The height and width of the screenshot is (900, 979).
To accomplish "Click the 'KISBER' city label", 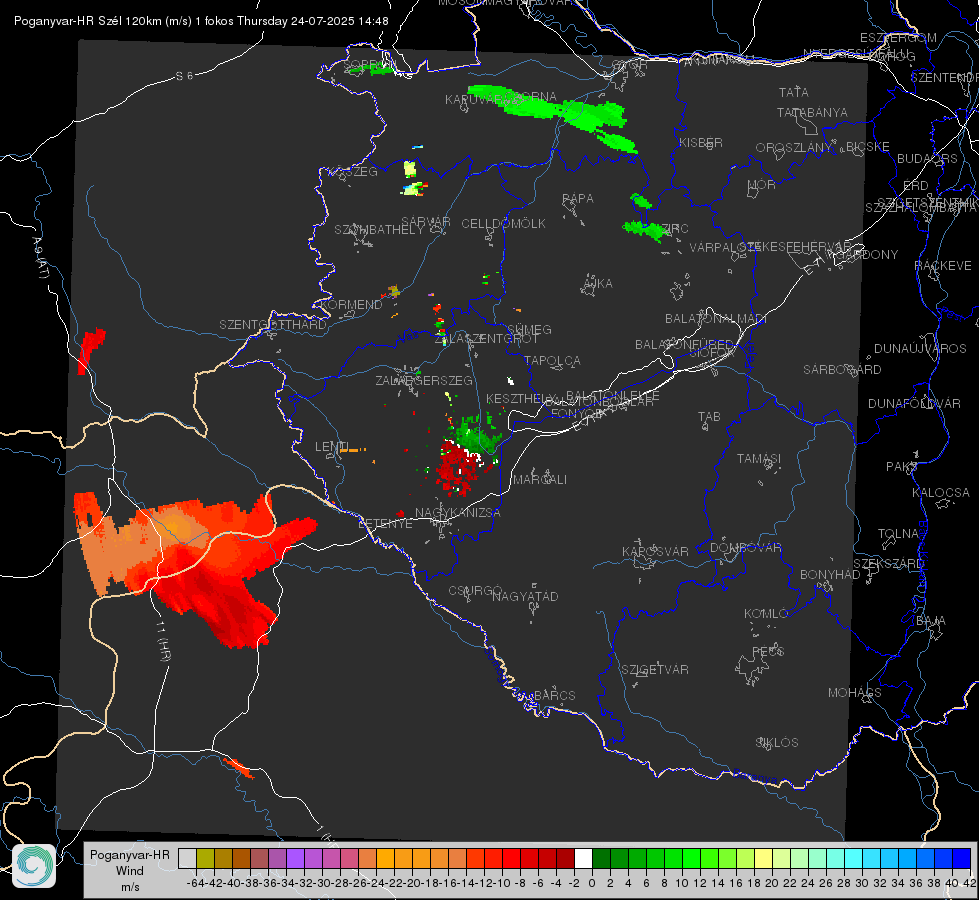I will tap(701, 142).
